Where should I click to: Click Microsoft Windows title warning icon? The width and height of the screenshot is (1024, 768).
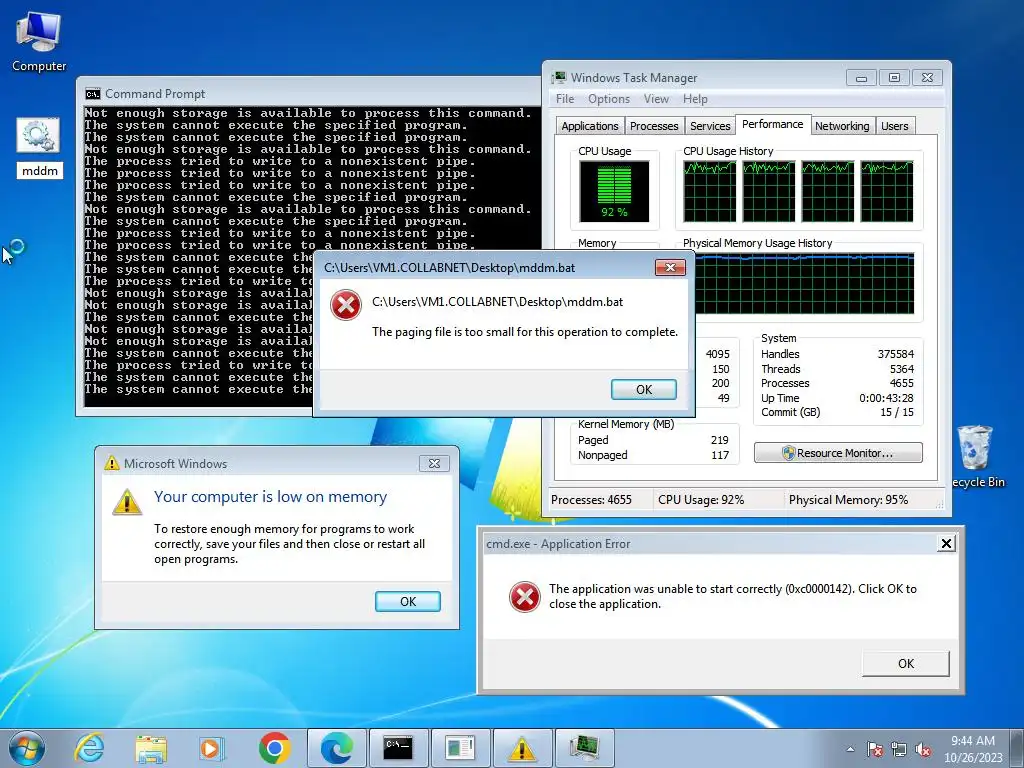click(x=112, y=463)
